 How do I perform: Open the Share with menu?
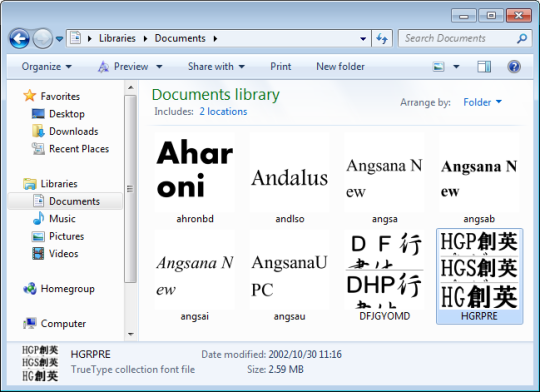pos(216,66)
